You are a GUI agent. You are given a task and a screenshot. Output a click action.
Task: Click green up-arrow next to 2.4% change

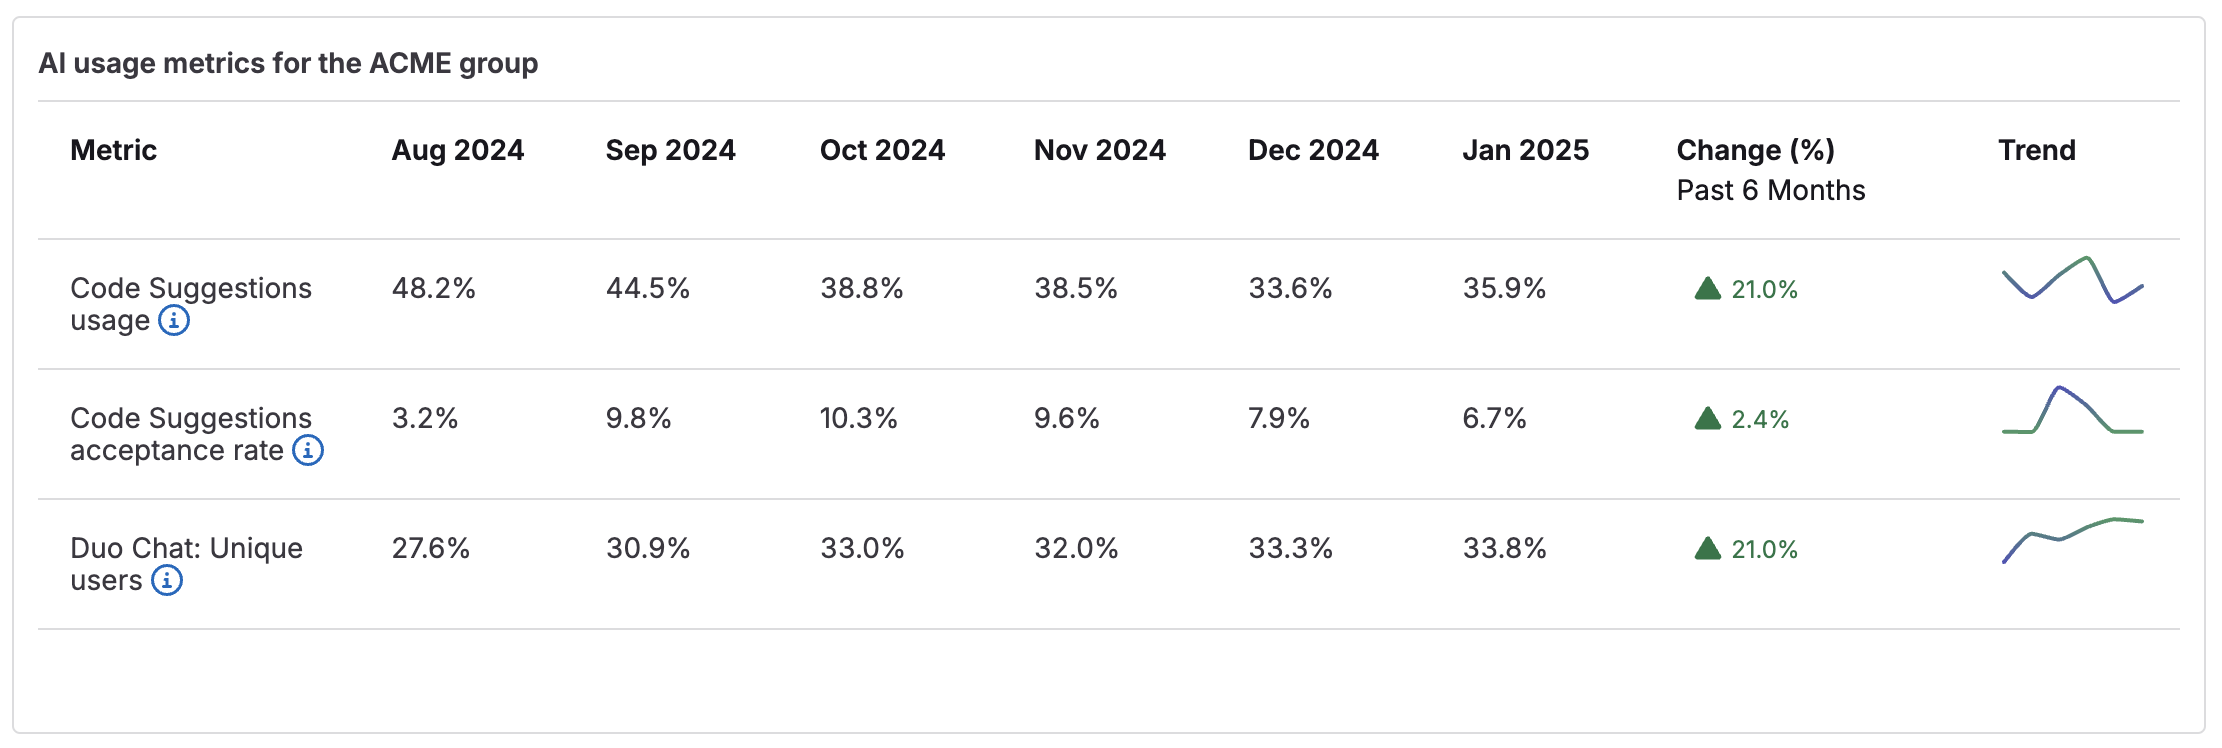pyautogui.click(x=1708, y=419)
